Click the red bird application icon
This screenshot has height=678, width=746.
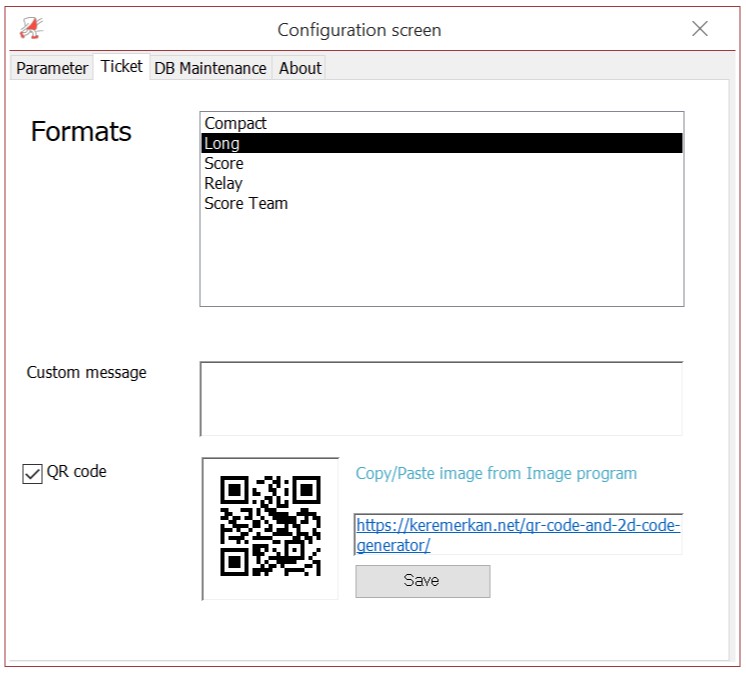click(x=31, y=28)
